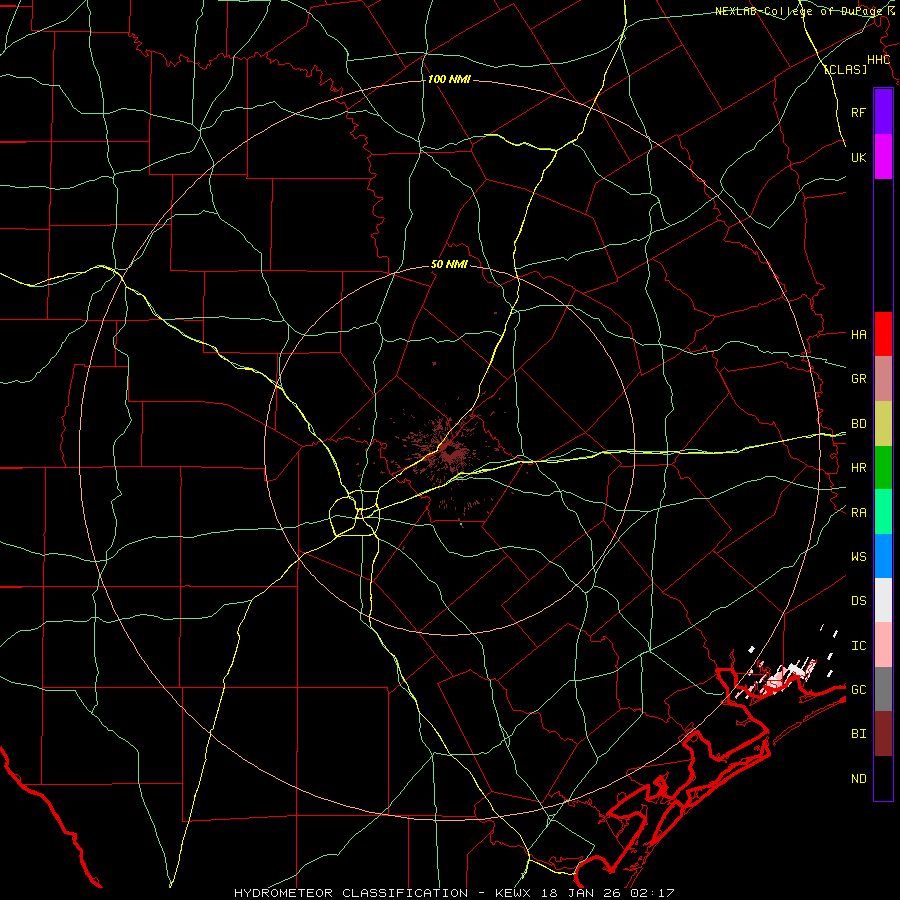Select the "HR" legend label

pos(858,468)
